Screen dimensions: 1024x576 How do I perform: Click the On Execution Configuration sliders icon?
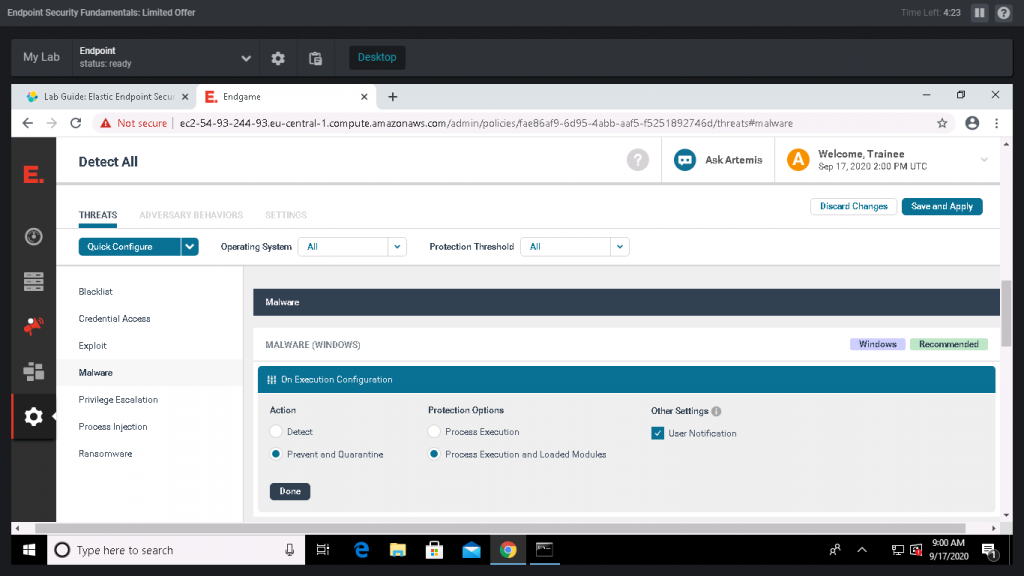[x=272, y=379]
